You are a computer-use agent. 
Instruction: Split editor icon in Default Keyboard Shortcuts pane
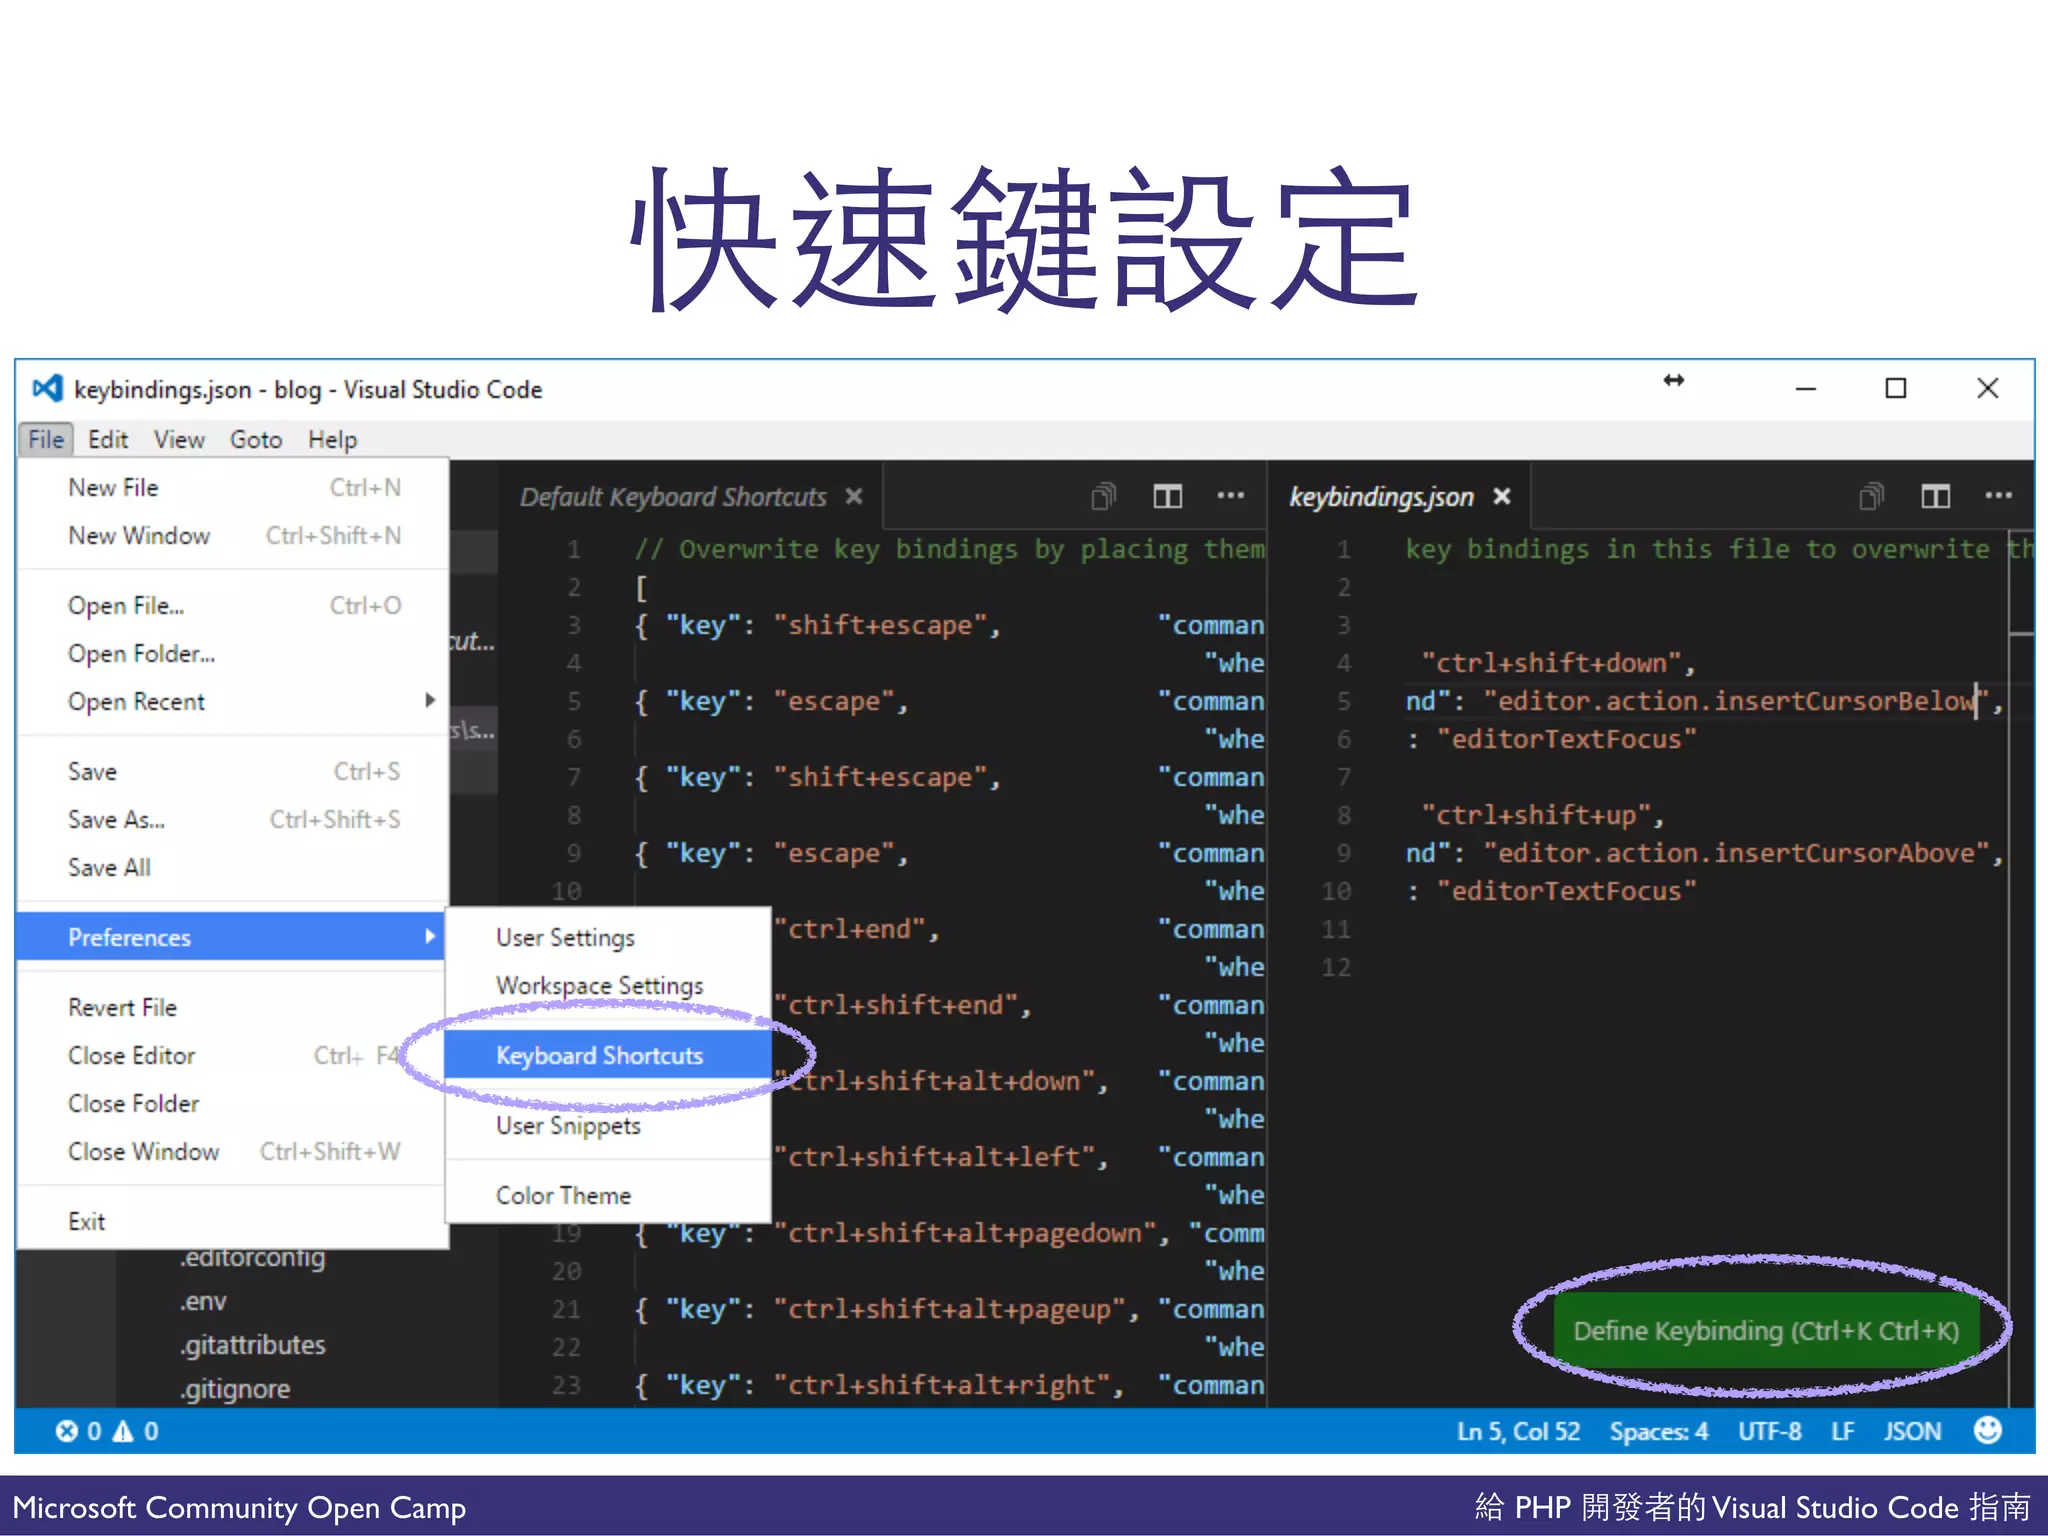(x=1167, y=496)
